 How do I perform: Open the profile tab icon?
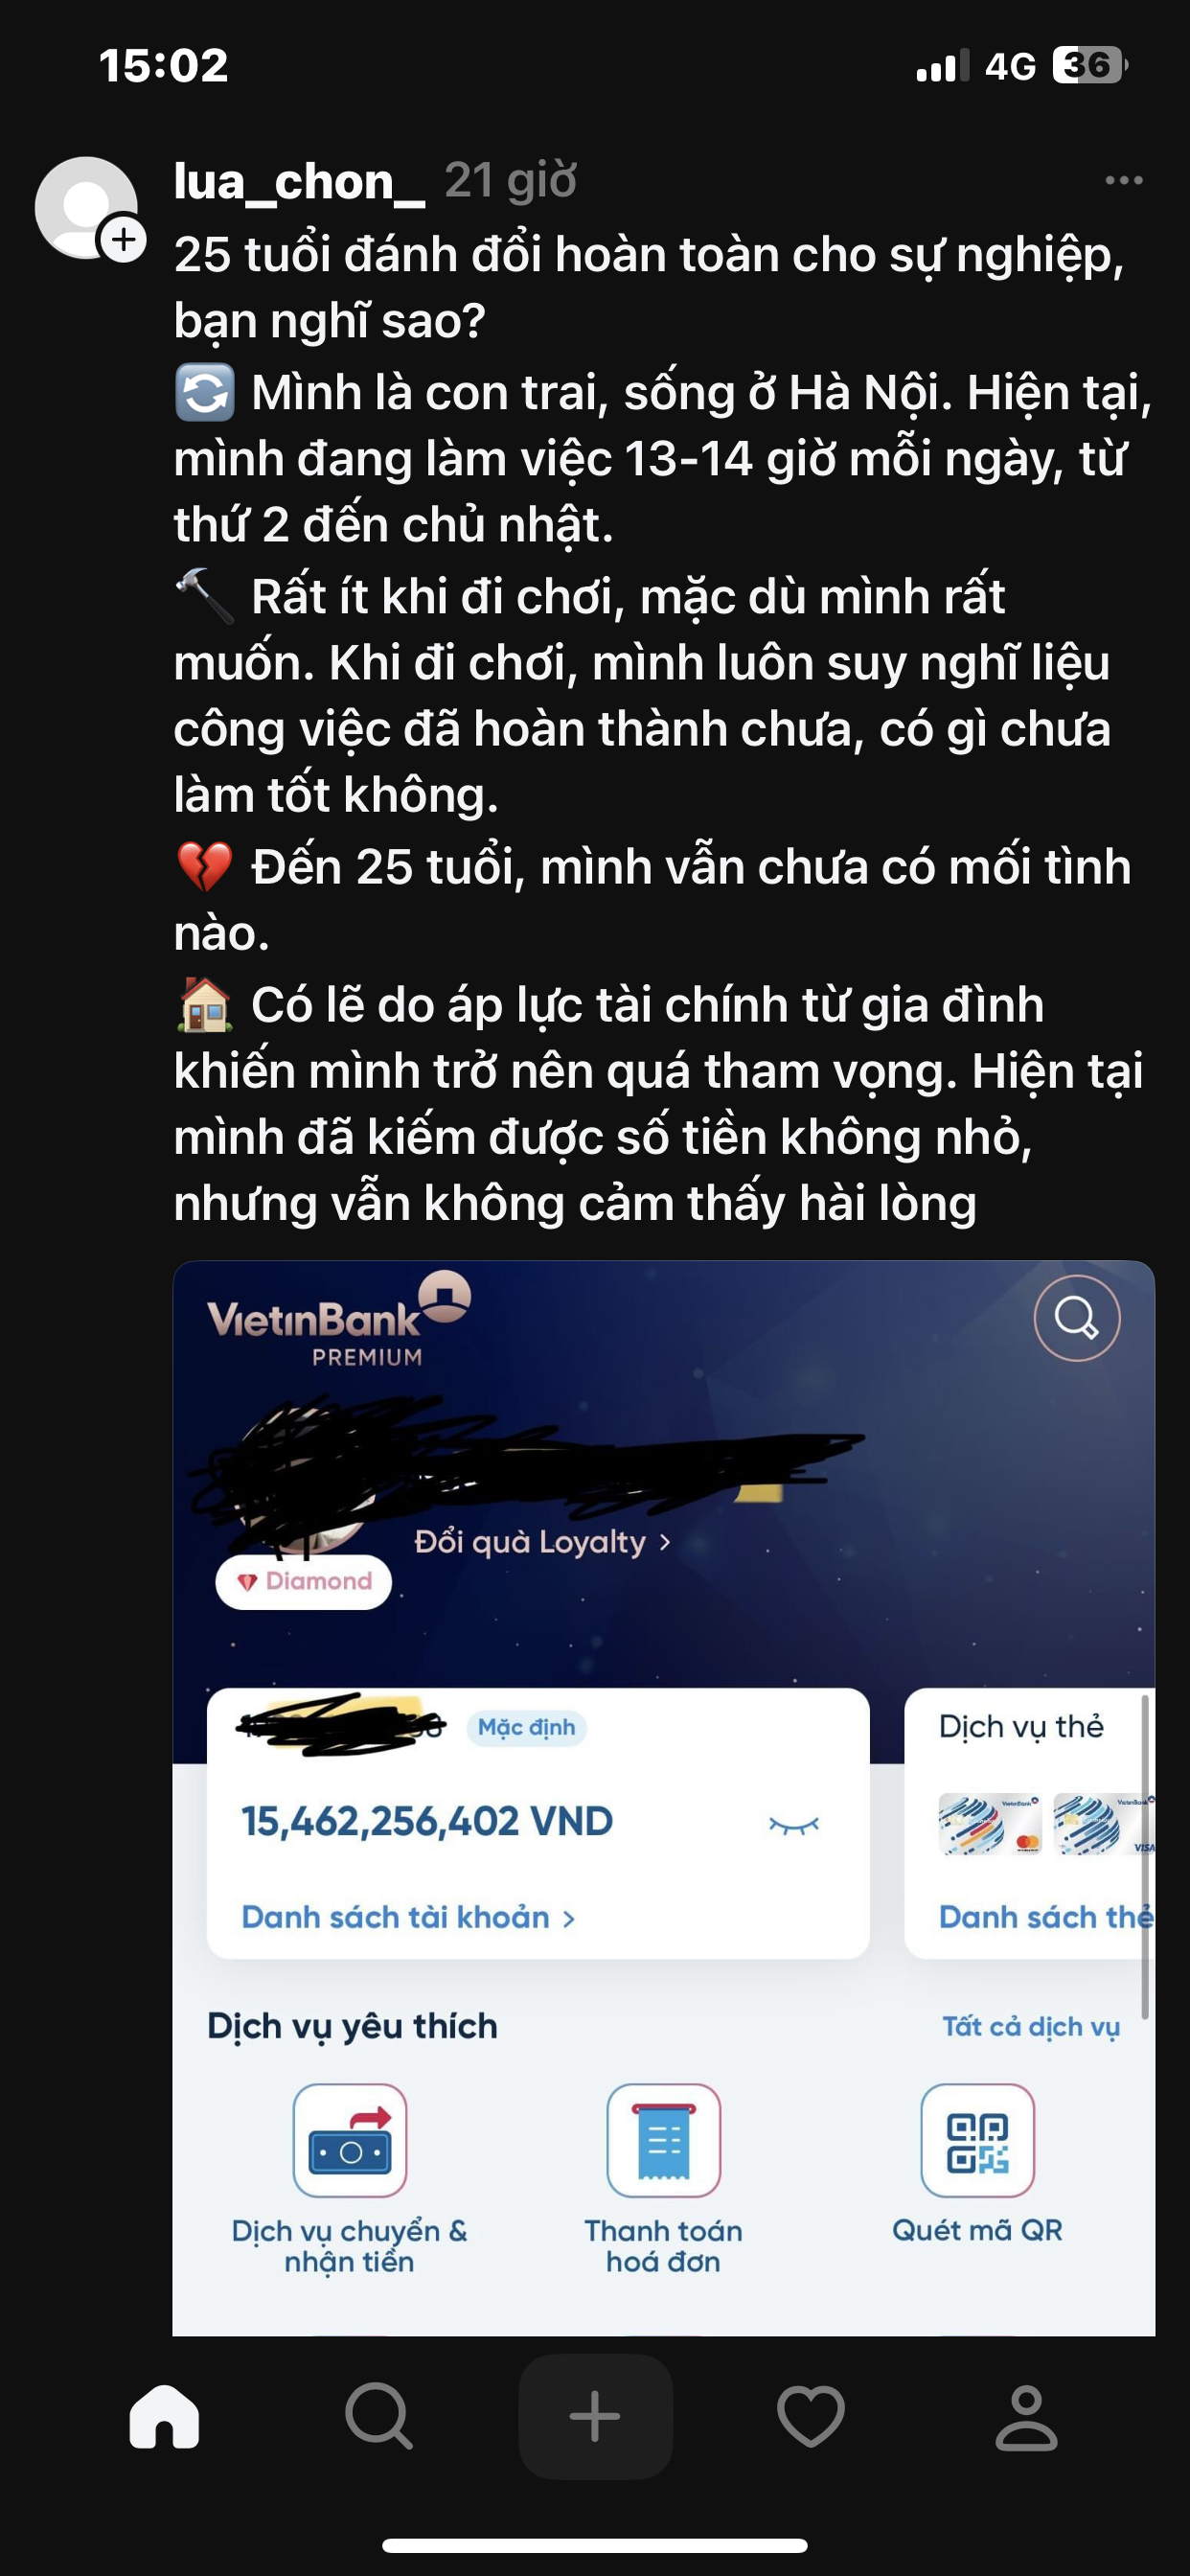tap(1026, 2417)
